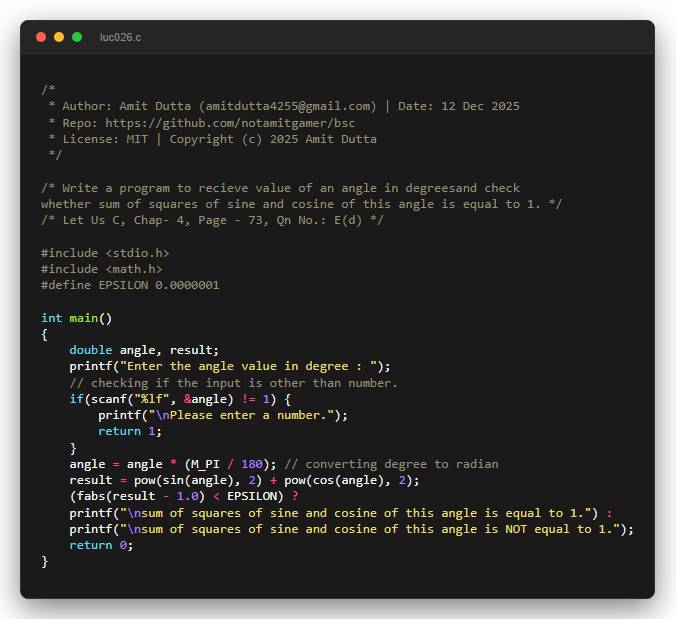676x619 pixels.
Task: Click the 'double angle, result;' declaration
Action: pyautogui.click(x=144, y=350)
